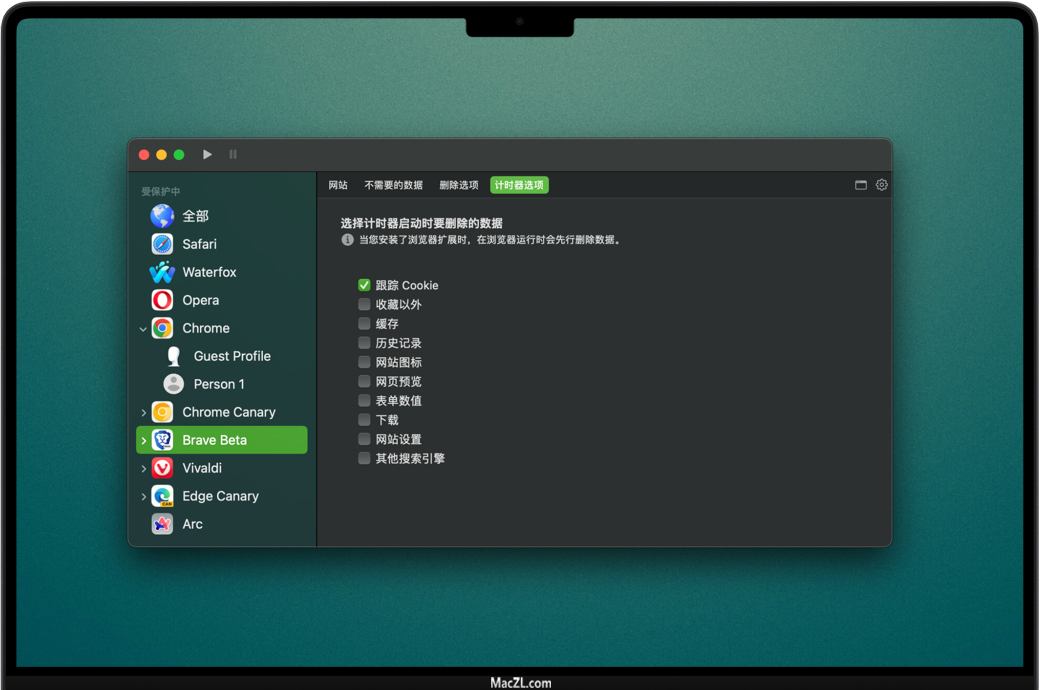Open the settings gear icon
Screen dimensions: 1040x690
[x=881, y=185]
